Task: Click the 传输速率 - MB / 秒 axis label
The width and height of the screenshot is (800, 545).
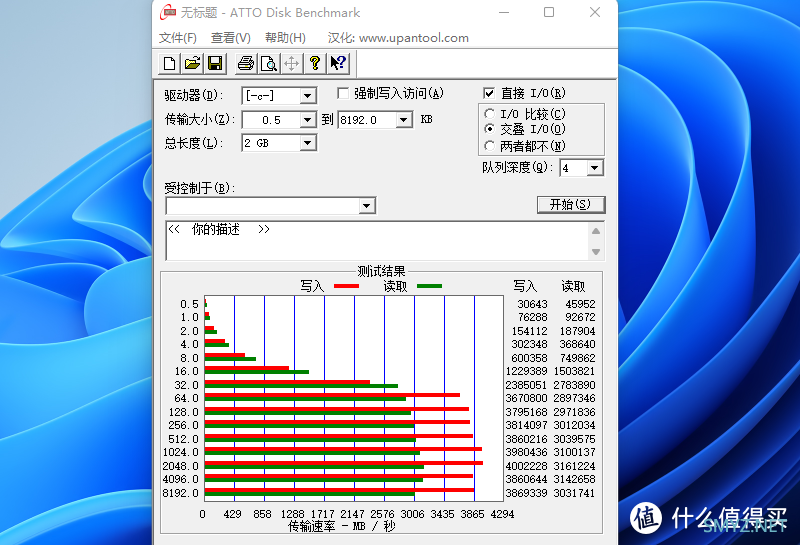Action: [342, 526]
